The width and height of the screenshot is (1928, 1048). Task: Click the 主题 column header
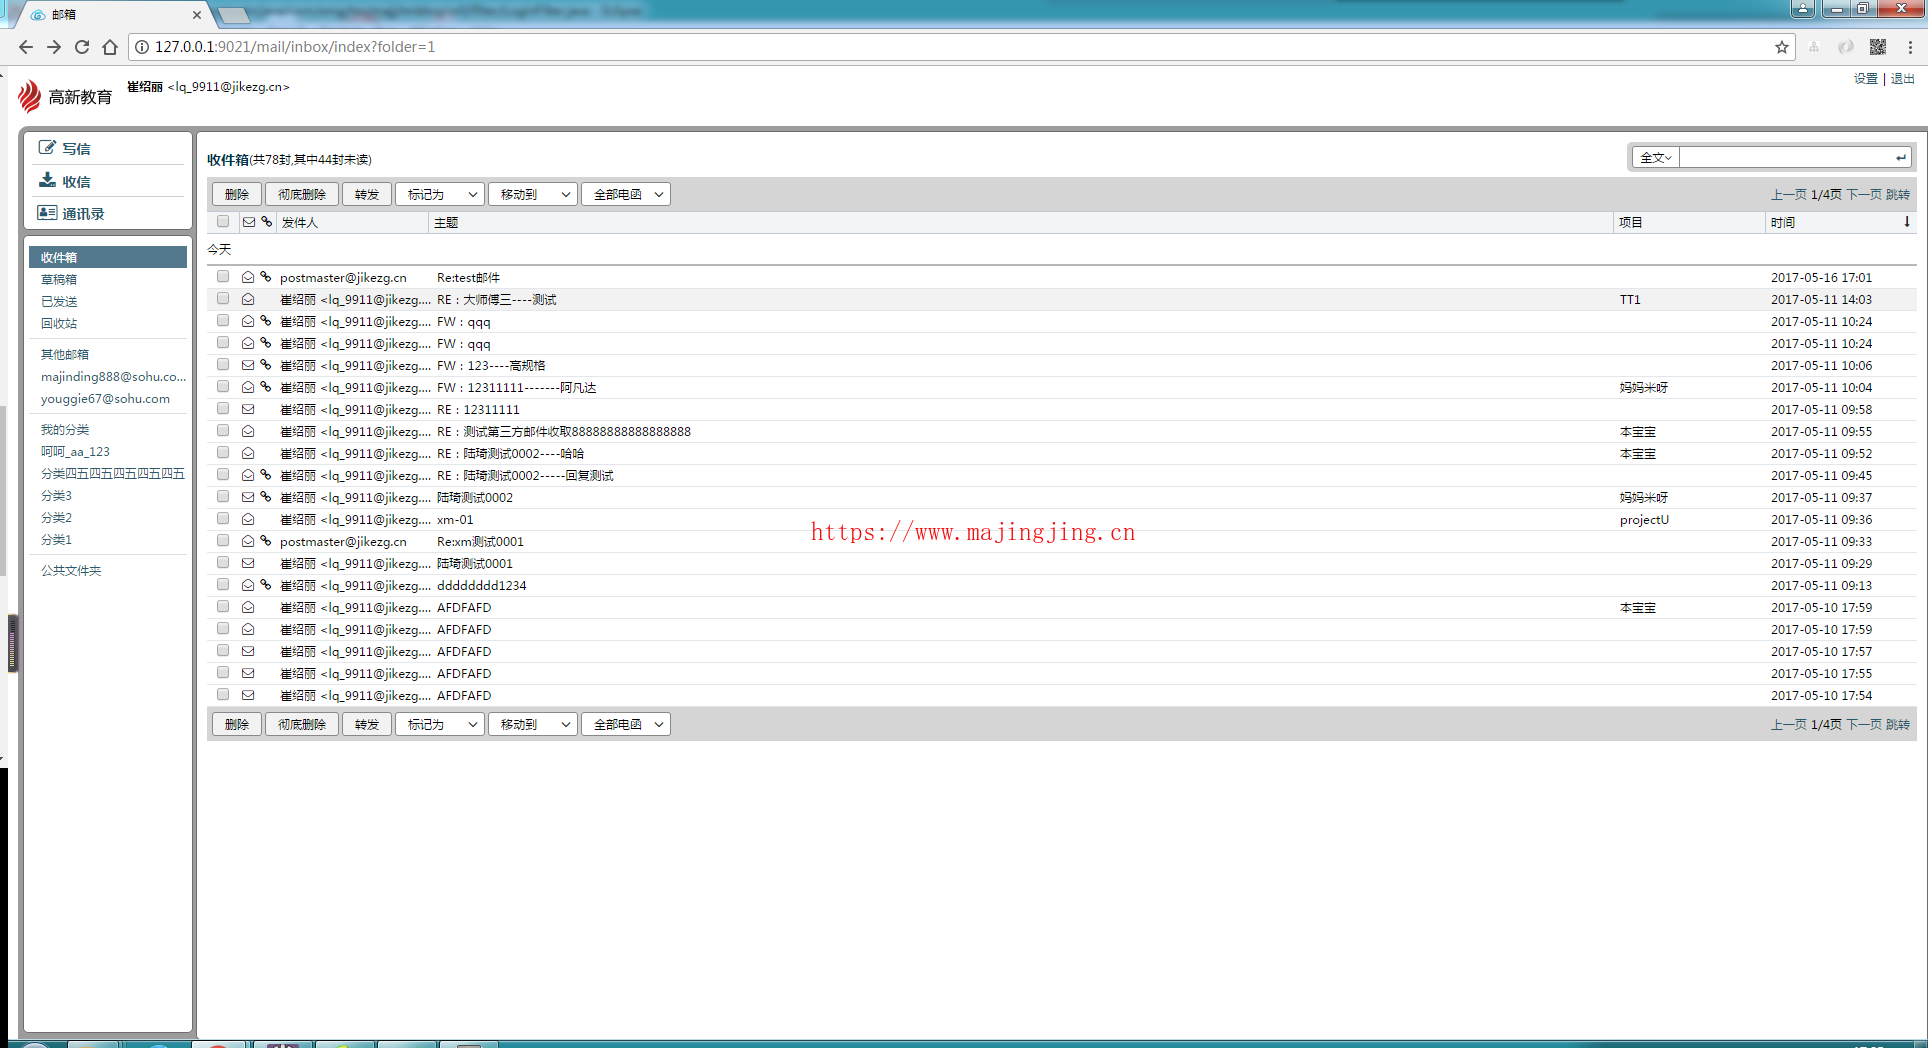446,222
